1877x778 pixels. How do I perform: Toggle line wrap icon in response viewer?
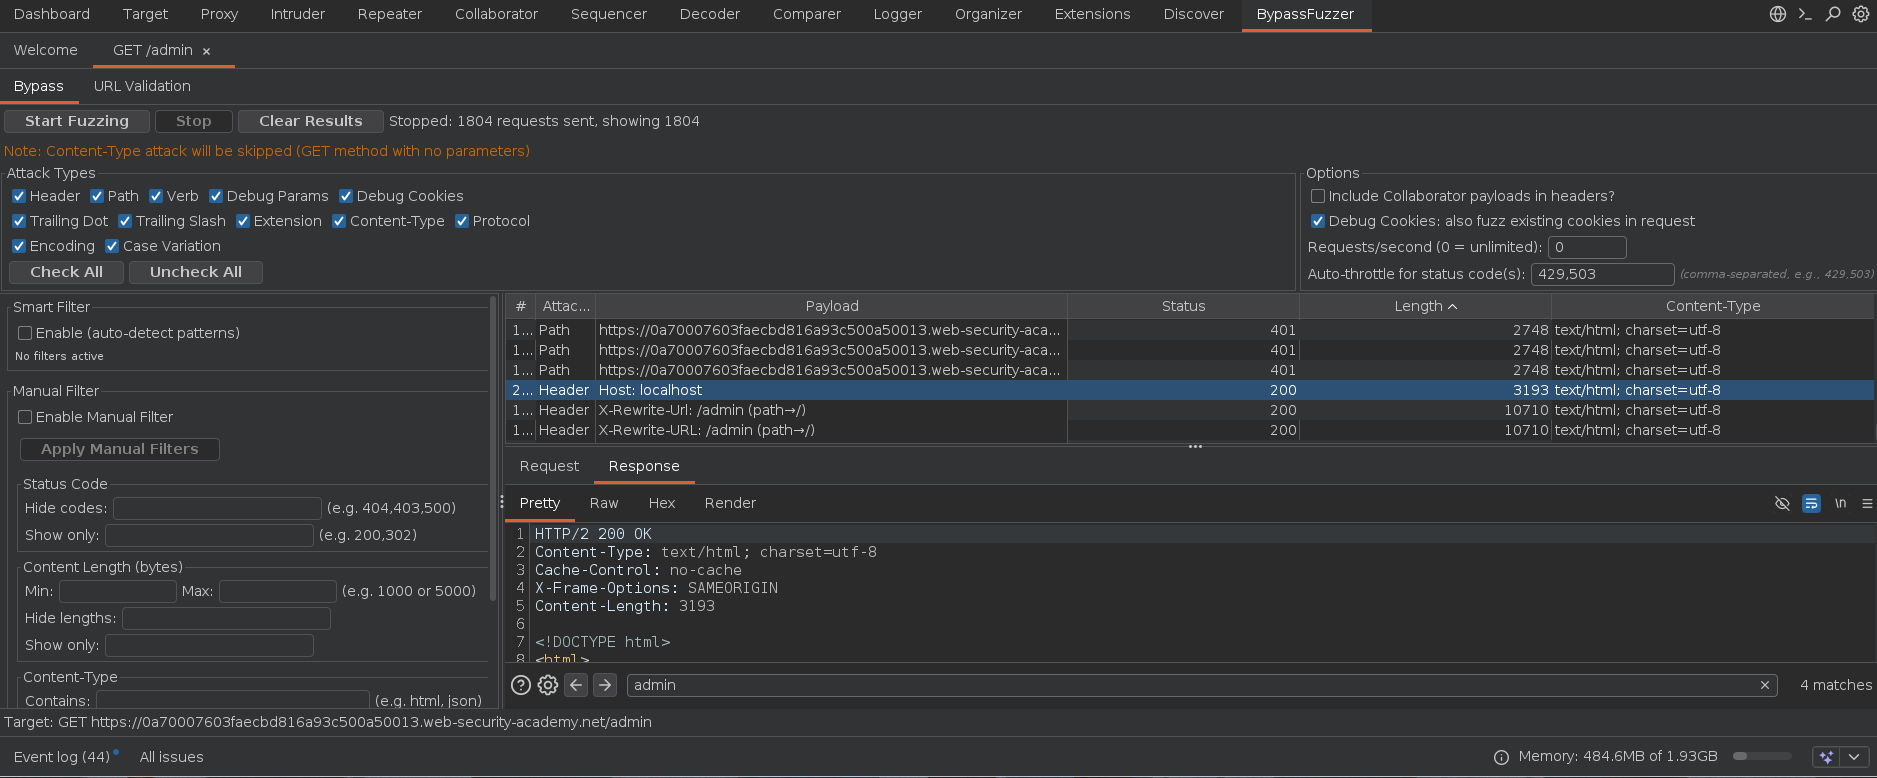[1811, 503]
